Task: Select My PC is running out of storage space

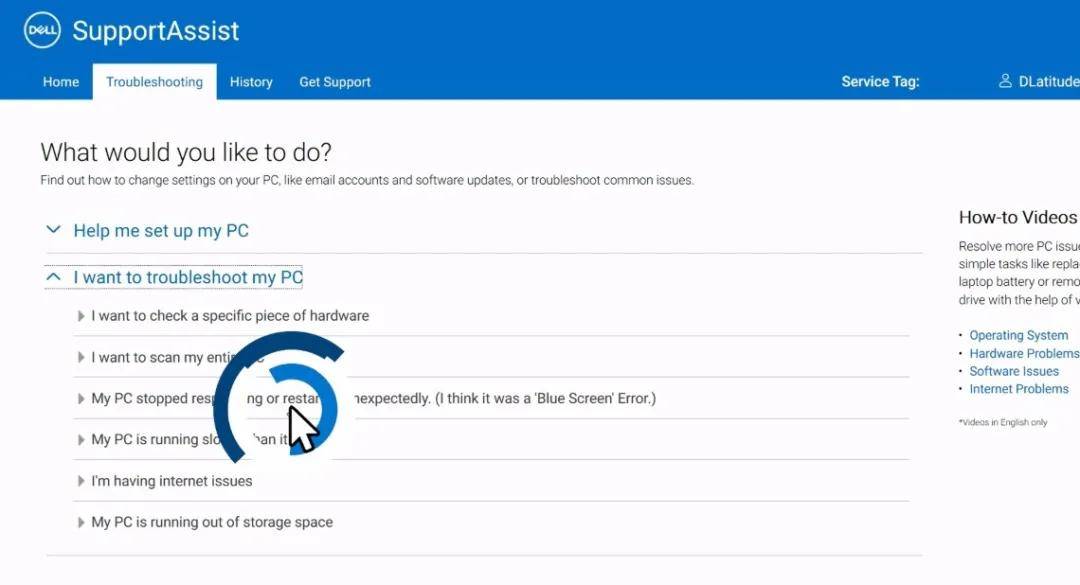Action: 212,522
